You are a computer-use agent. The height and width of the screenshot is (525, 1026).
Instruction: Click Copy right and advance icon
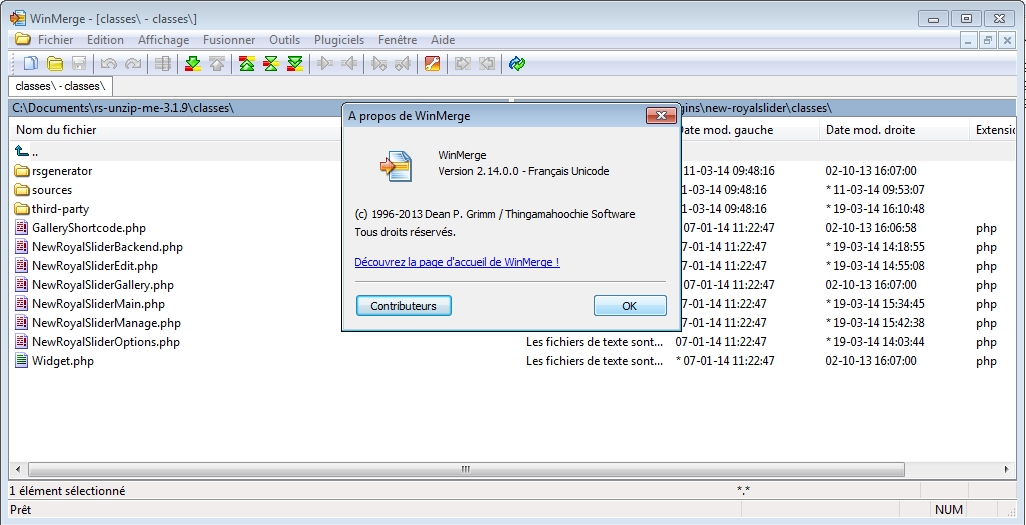coord(379,63)
